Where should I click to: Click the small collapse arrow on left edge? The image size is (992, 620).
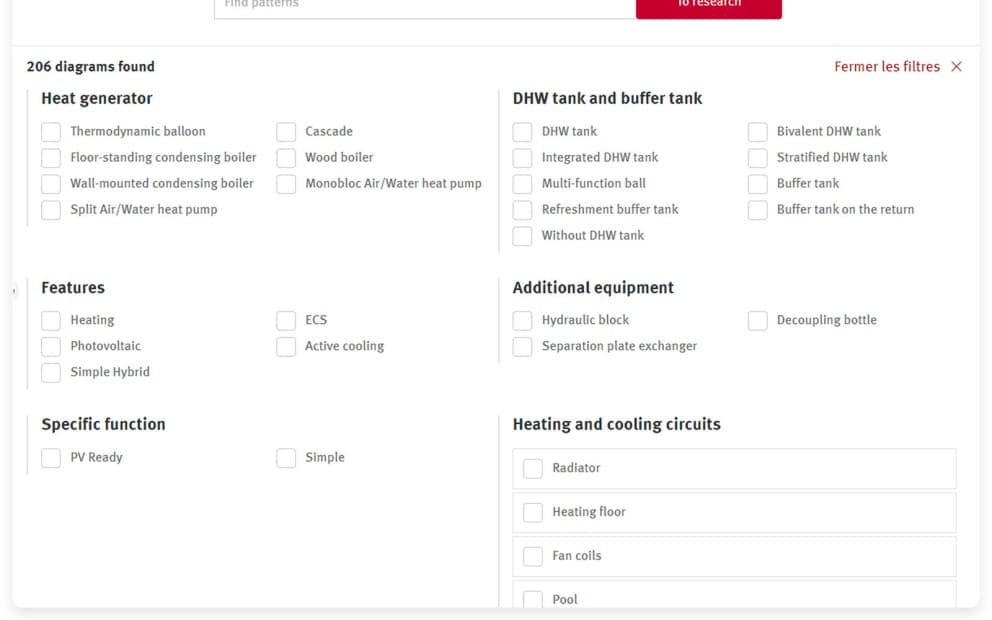tap(14, 291)
